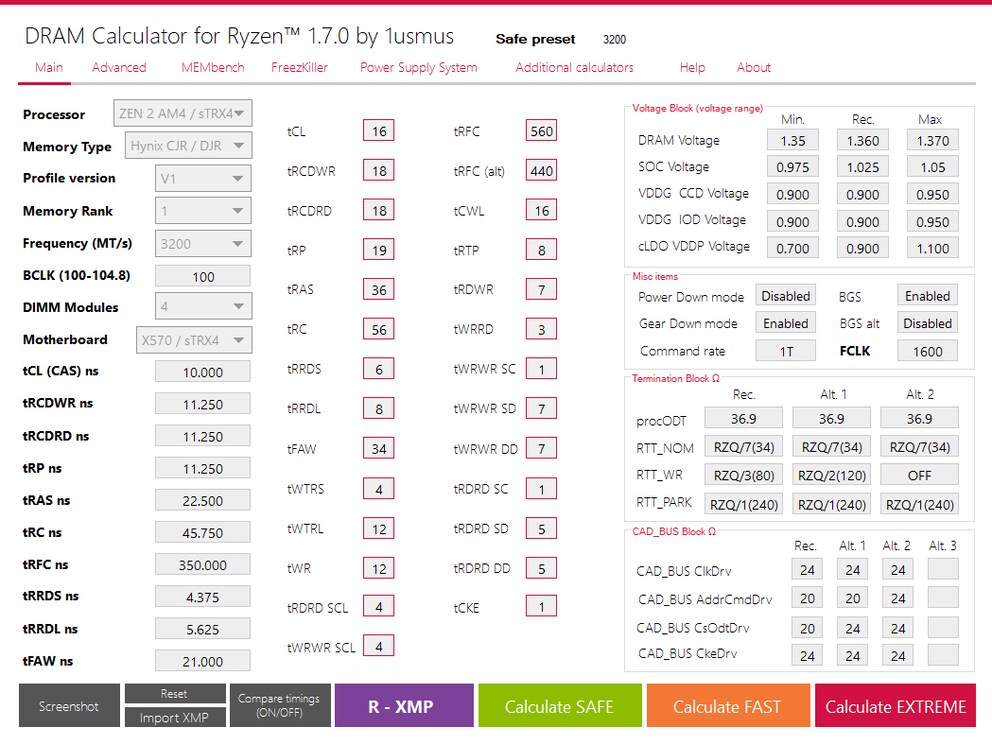Toggle Compare timings (ON/OFF)

pyautogui.click(x=280, y=706)
